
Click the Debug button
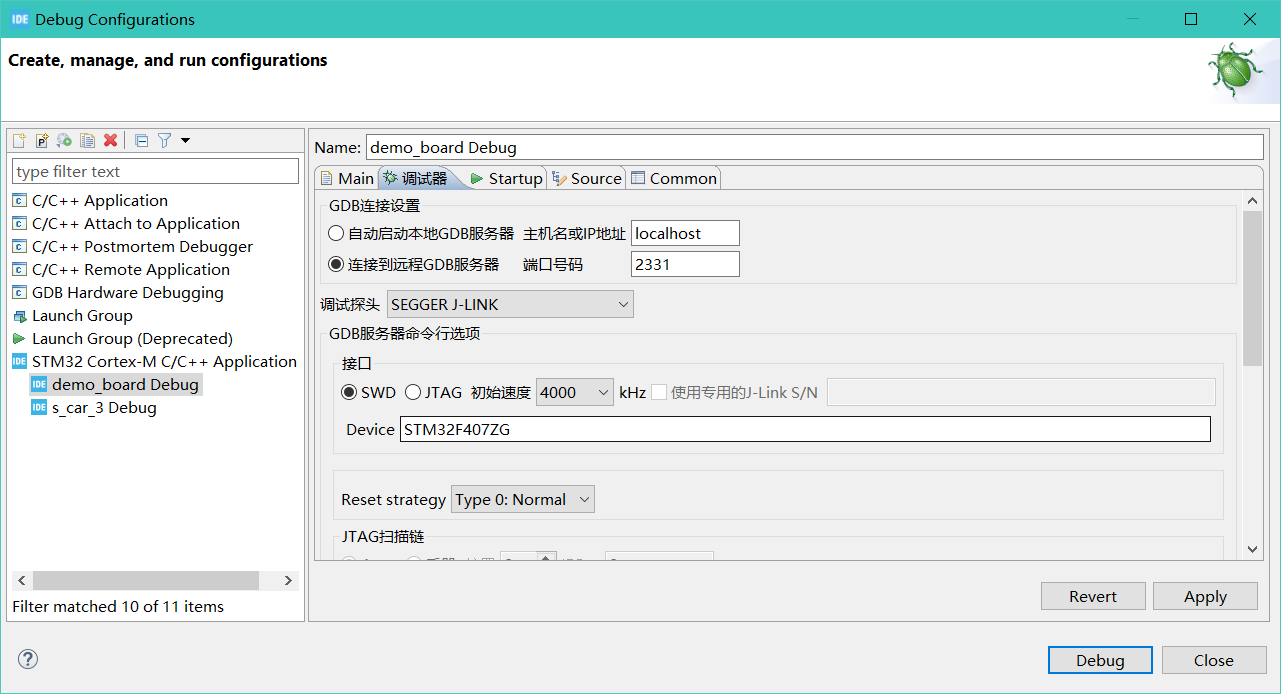click(x=1100, y=660)
